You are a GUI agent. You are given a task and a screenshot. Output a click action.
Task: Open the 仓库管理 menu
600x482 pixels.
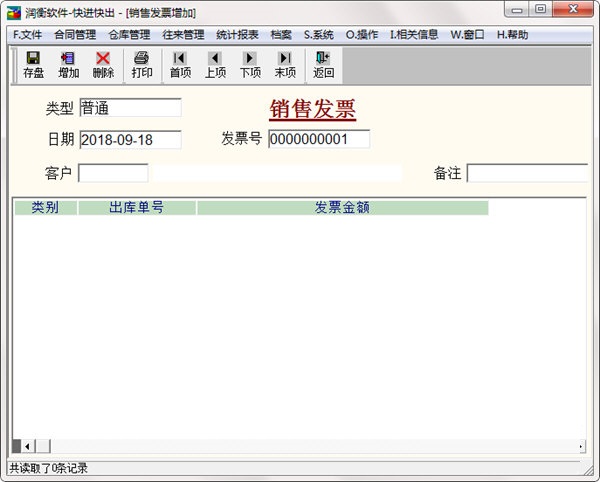(x=129, y=35)
